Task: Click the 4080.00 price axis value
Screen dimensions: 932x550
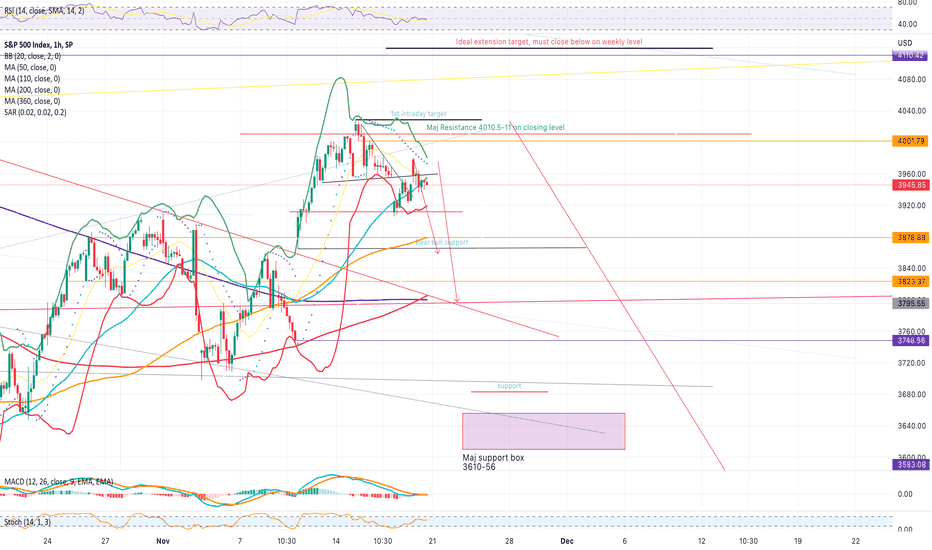Action: tap(911, 79)
